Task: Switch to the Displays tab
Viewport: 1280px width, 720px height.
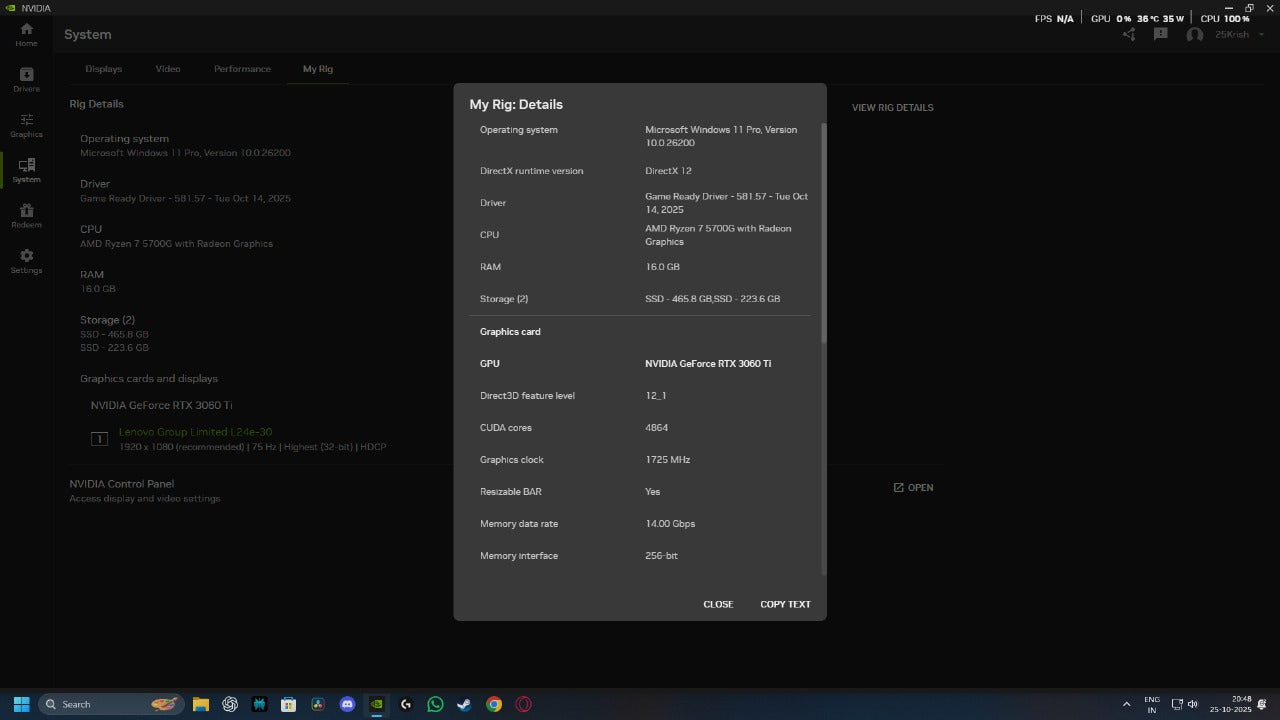Action: tap(103, 69)
